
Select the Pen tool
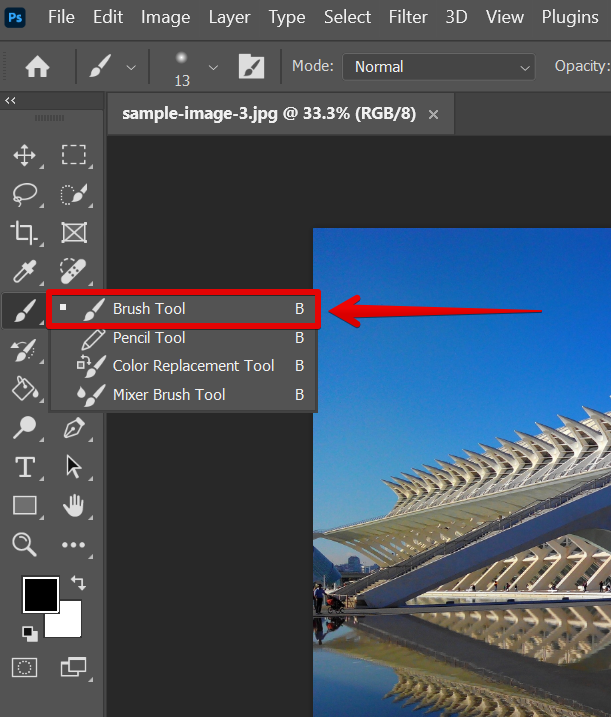(x=74, y=428)
